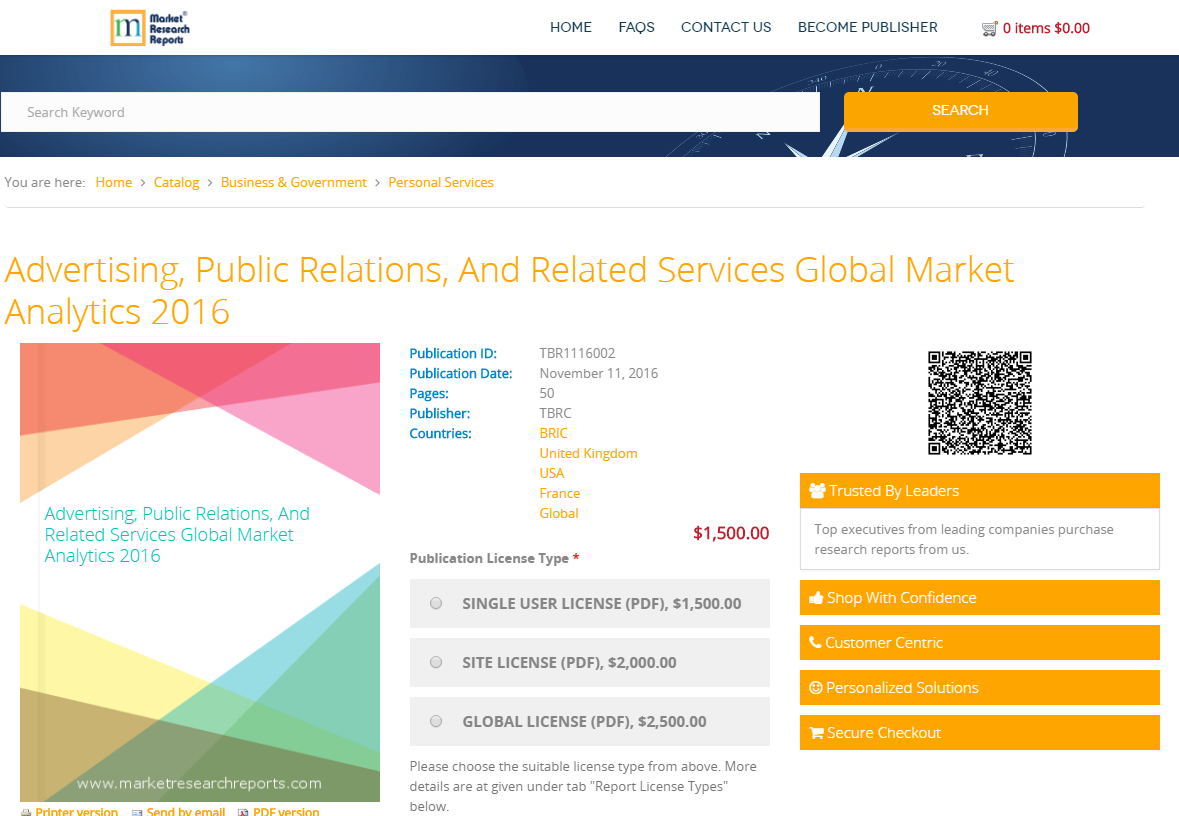
Task: Click the Trusted By Leaders people icon
Action: [815, 490]
